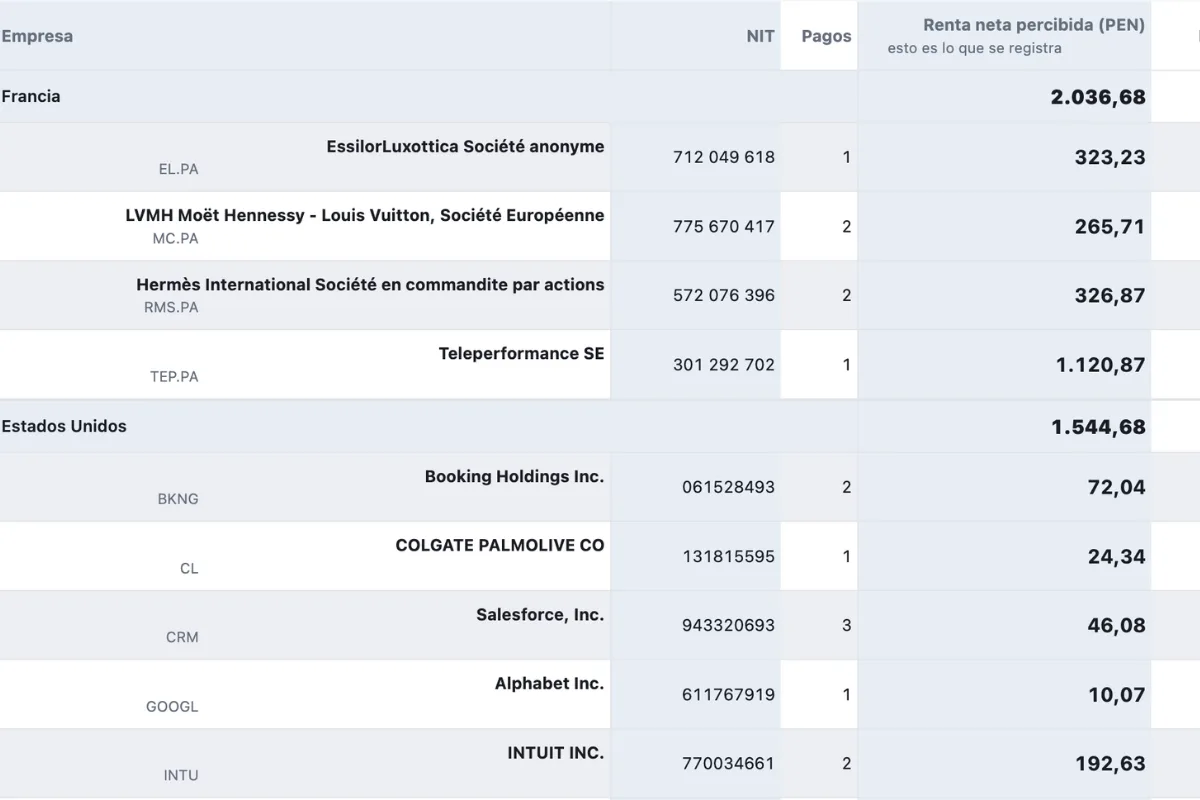Select NIT 061528493
Viewport: 1200px width, 800px height.
(729, 487)
